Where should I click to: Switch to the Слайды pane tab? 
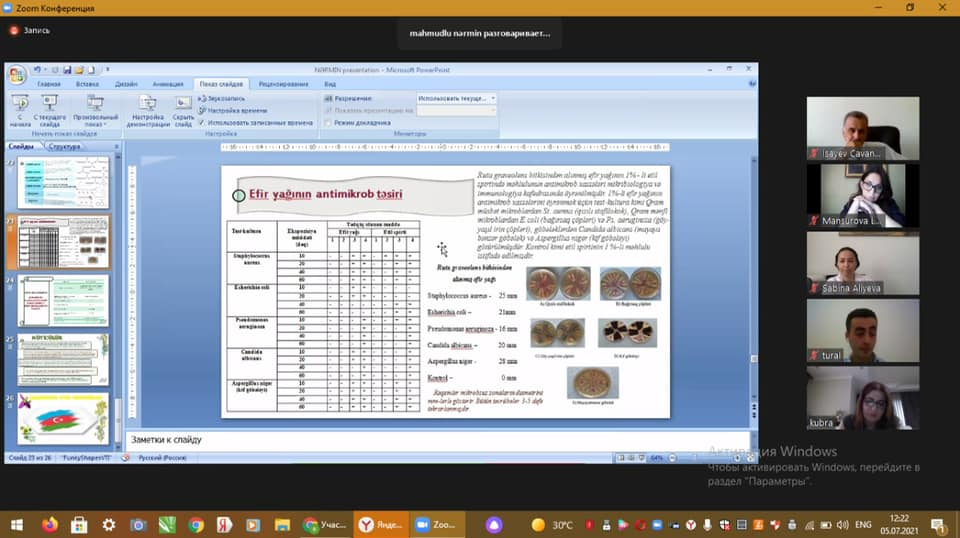coord(21,147)
